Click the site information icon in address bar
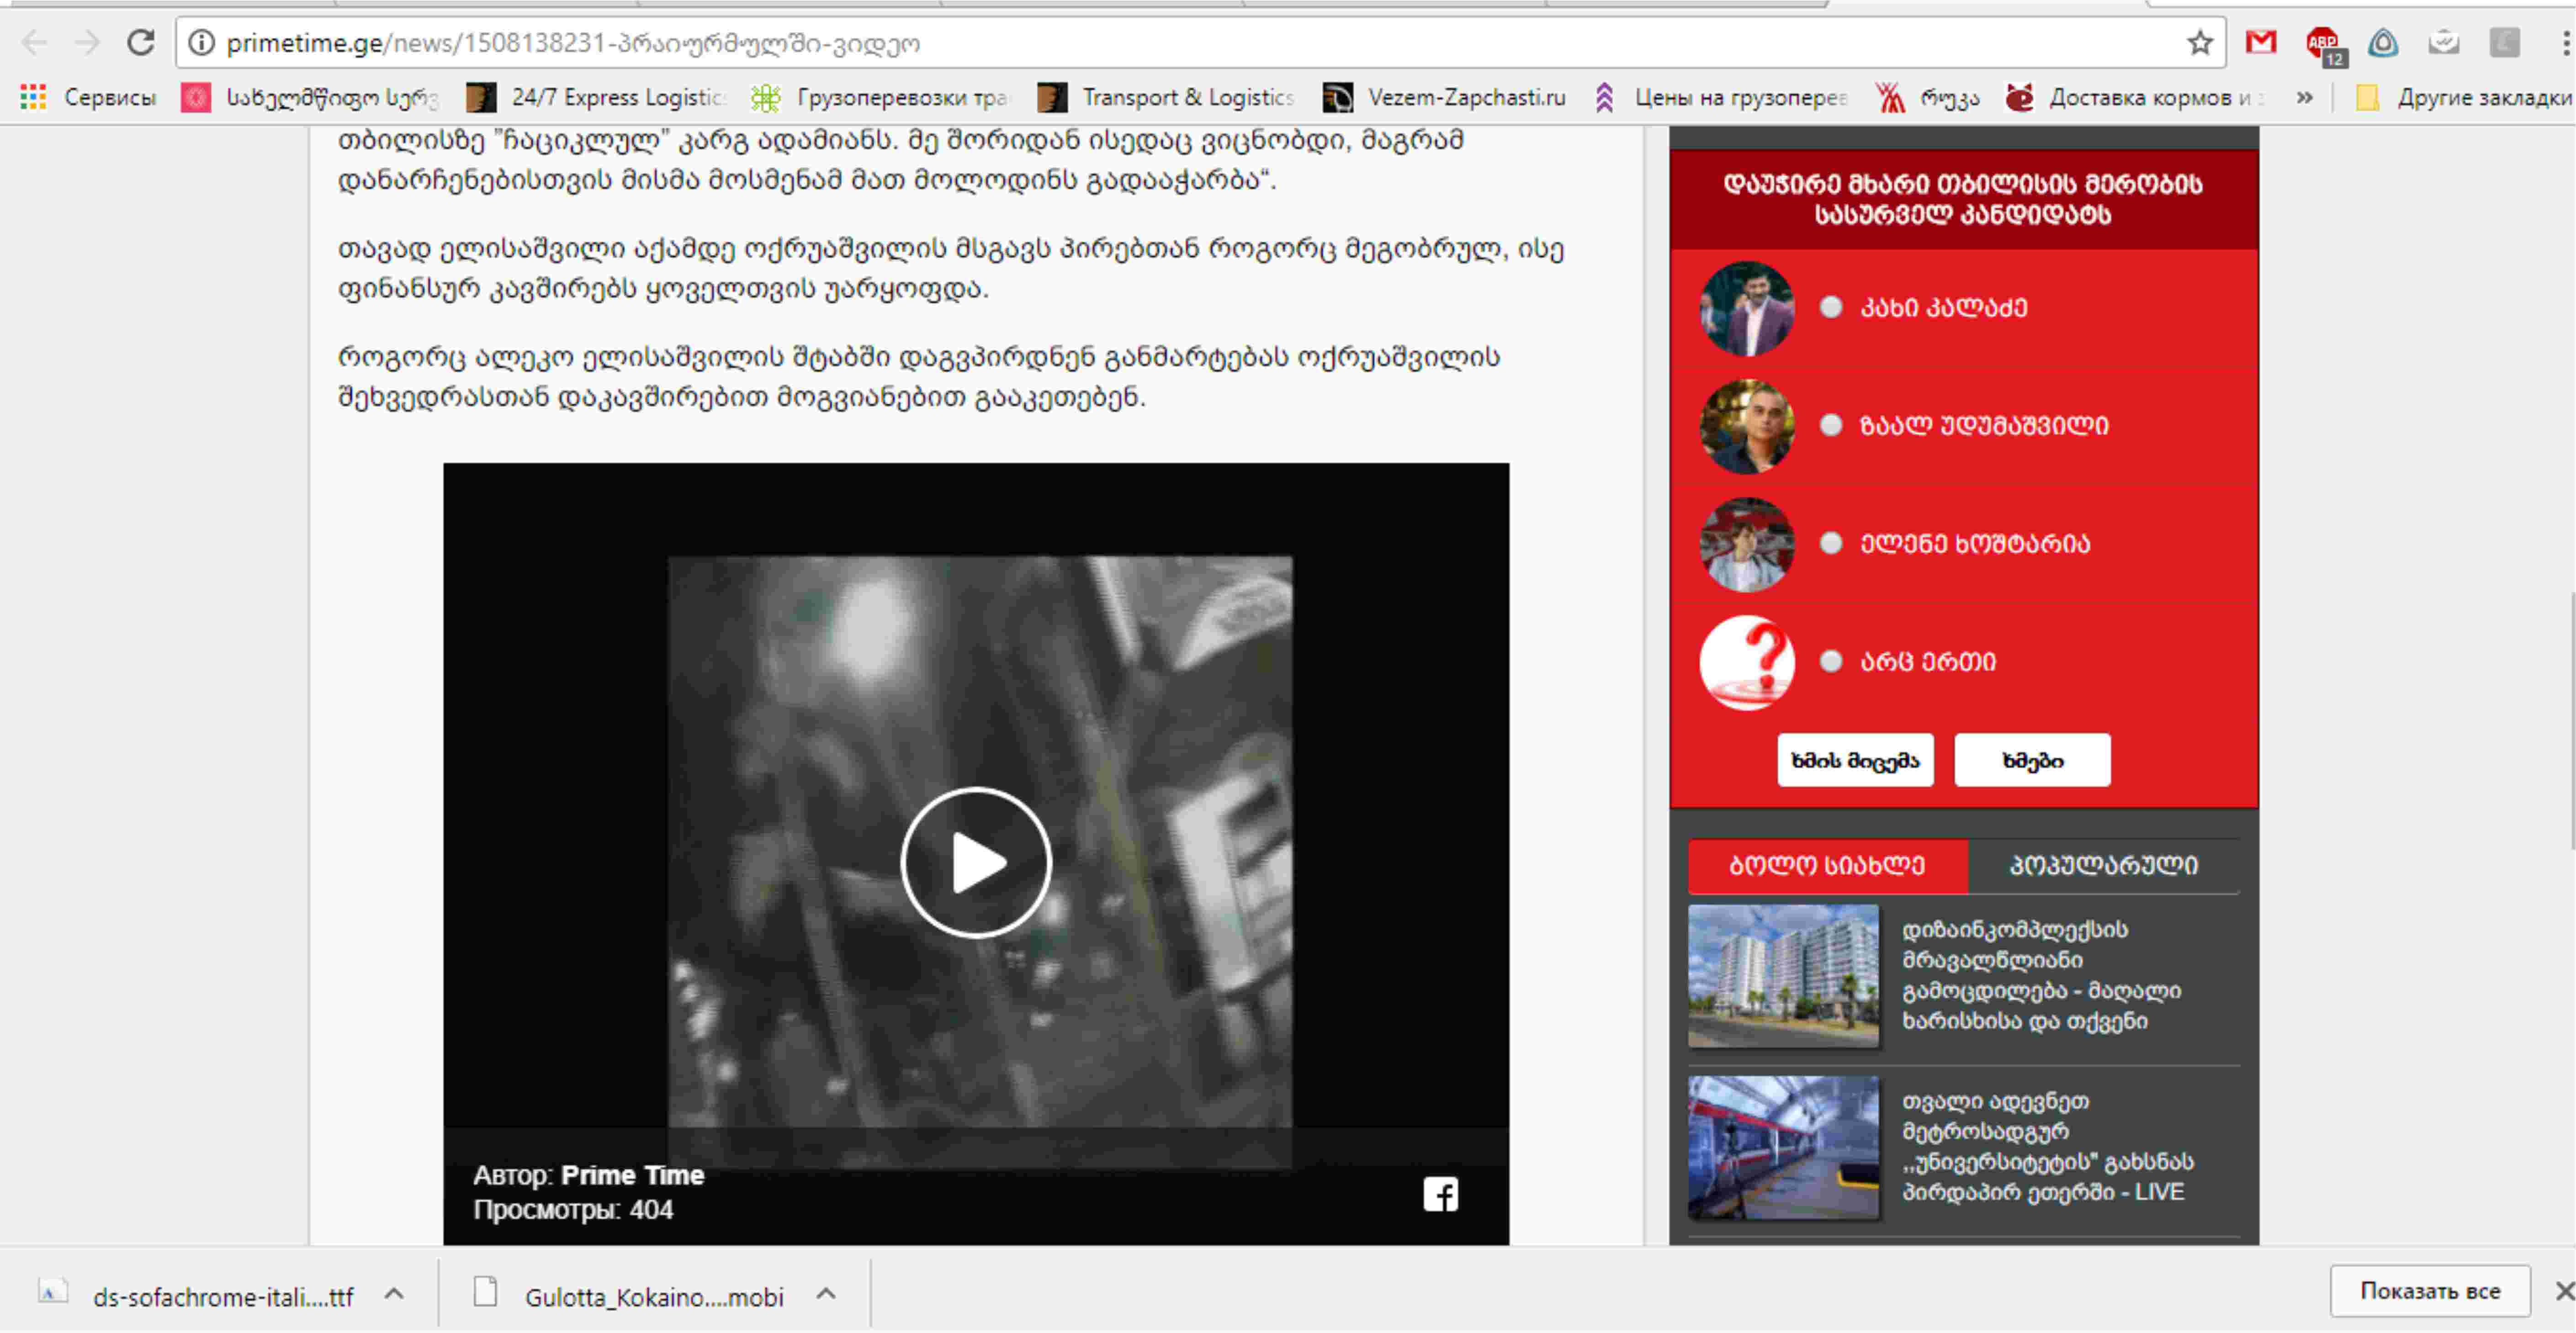Image resolution: width=2576 pixels, height=1333 pixels. coord(202,43)
